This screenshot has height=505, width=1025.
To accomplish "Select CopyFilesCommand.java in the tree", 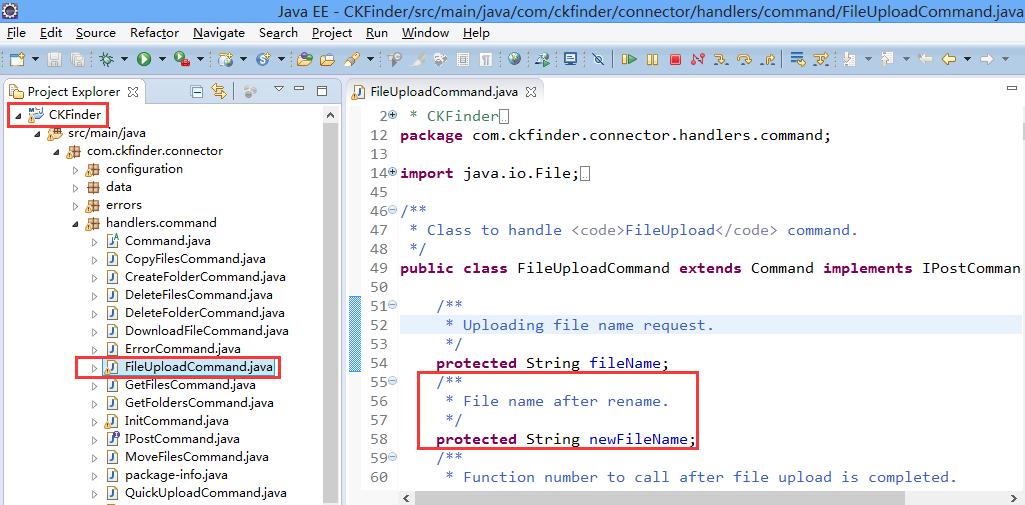I will (195, 259).
